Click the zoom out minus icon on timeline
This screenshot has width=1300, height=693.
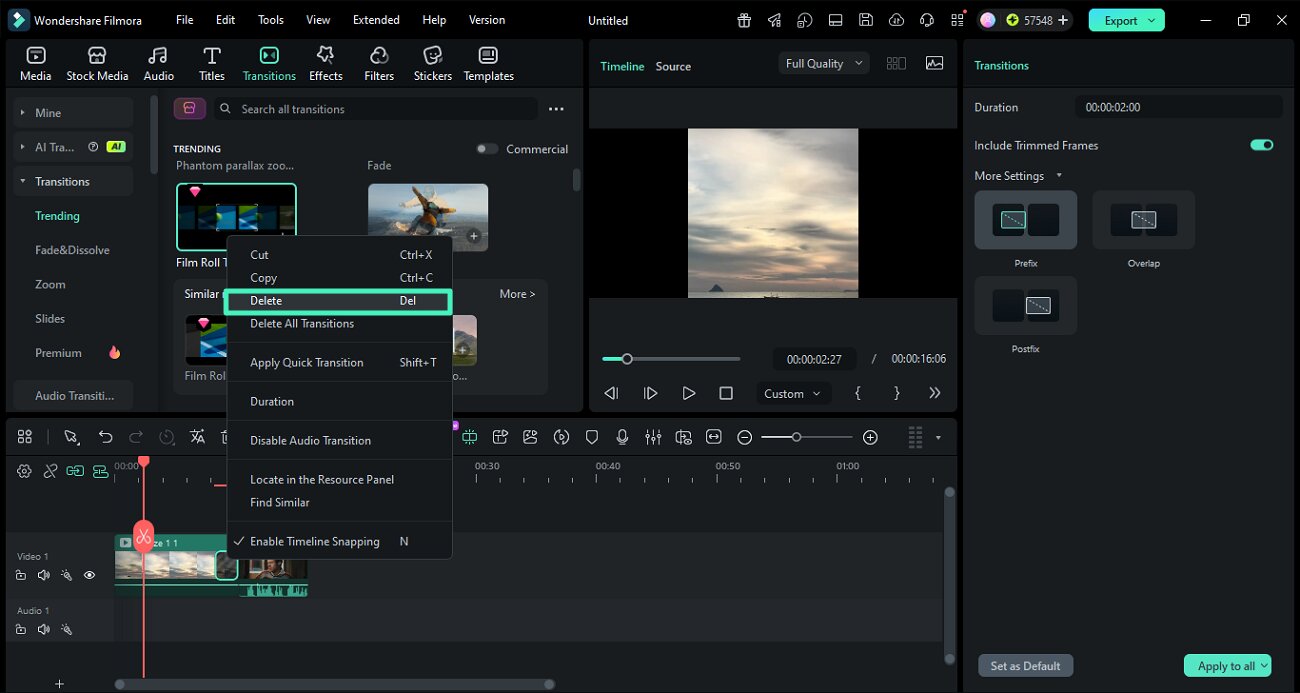pos(744,437)
